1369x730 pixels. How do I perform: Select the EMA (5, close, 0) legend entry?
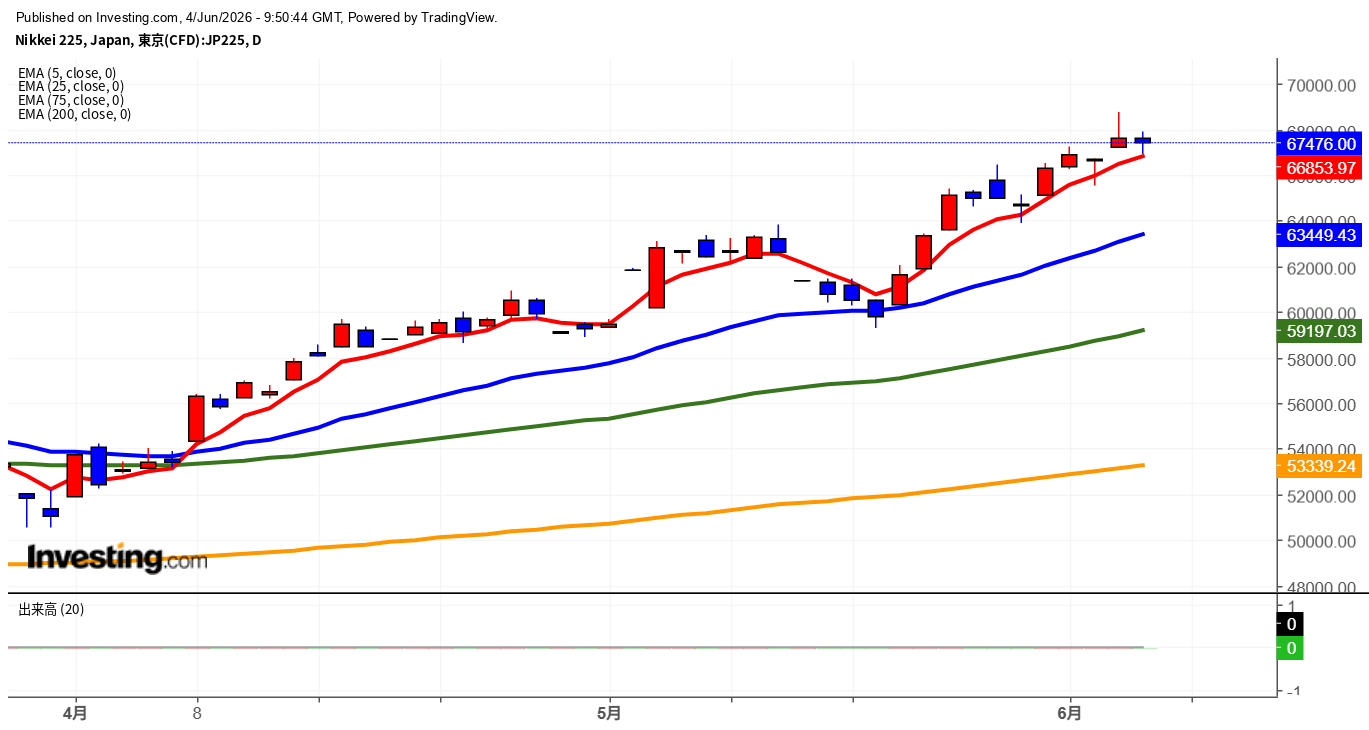click(67, 73)
